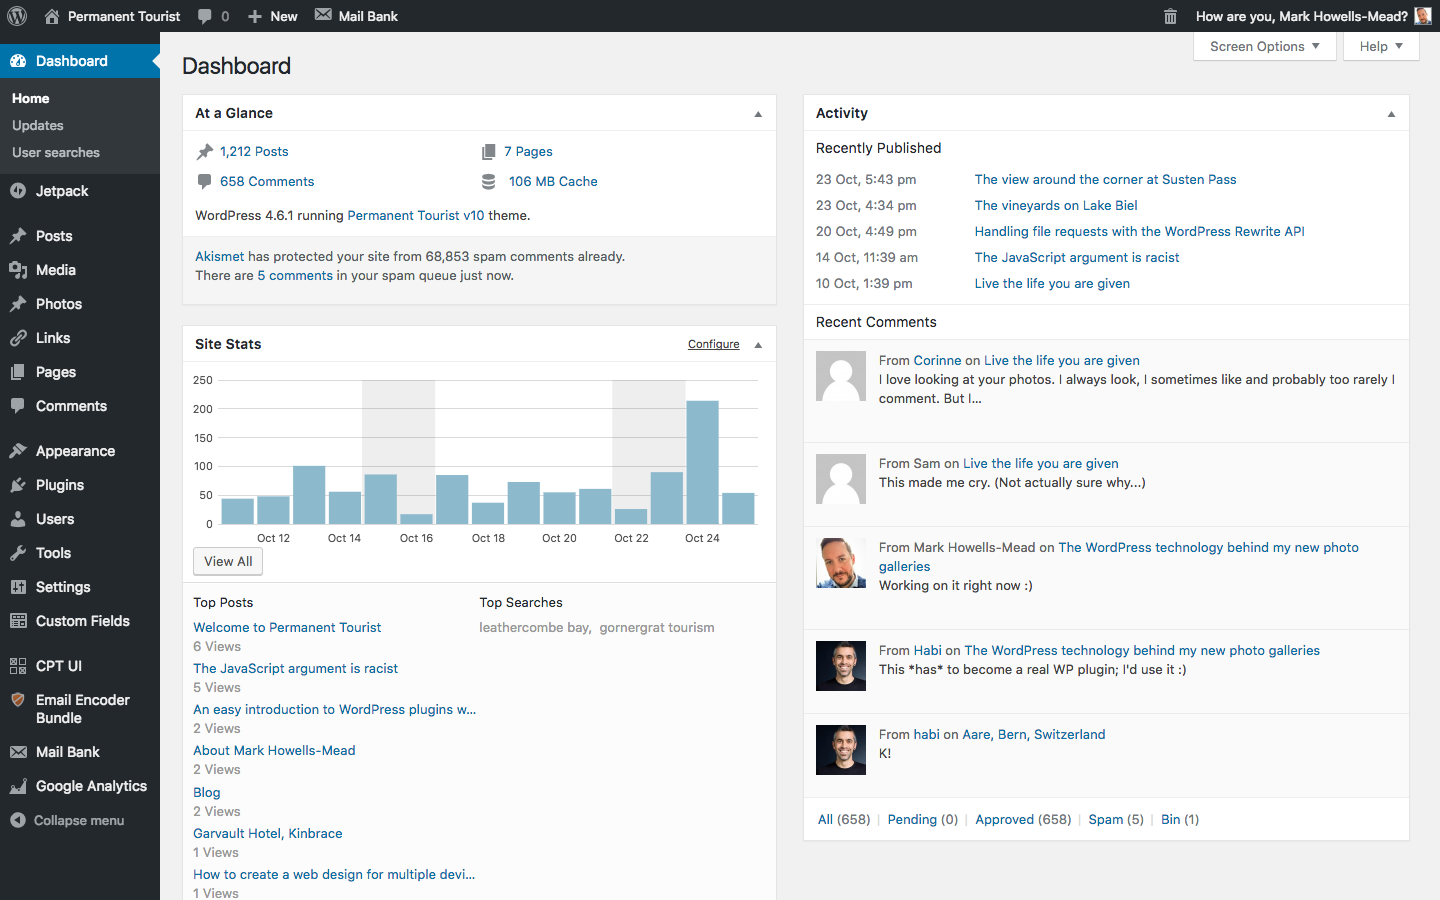The image size is (1440, 900).
Task: Click the Posts pushpin icon in sidebar
Action: (18, 236)
